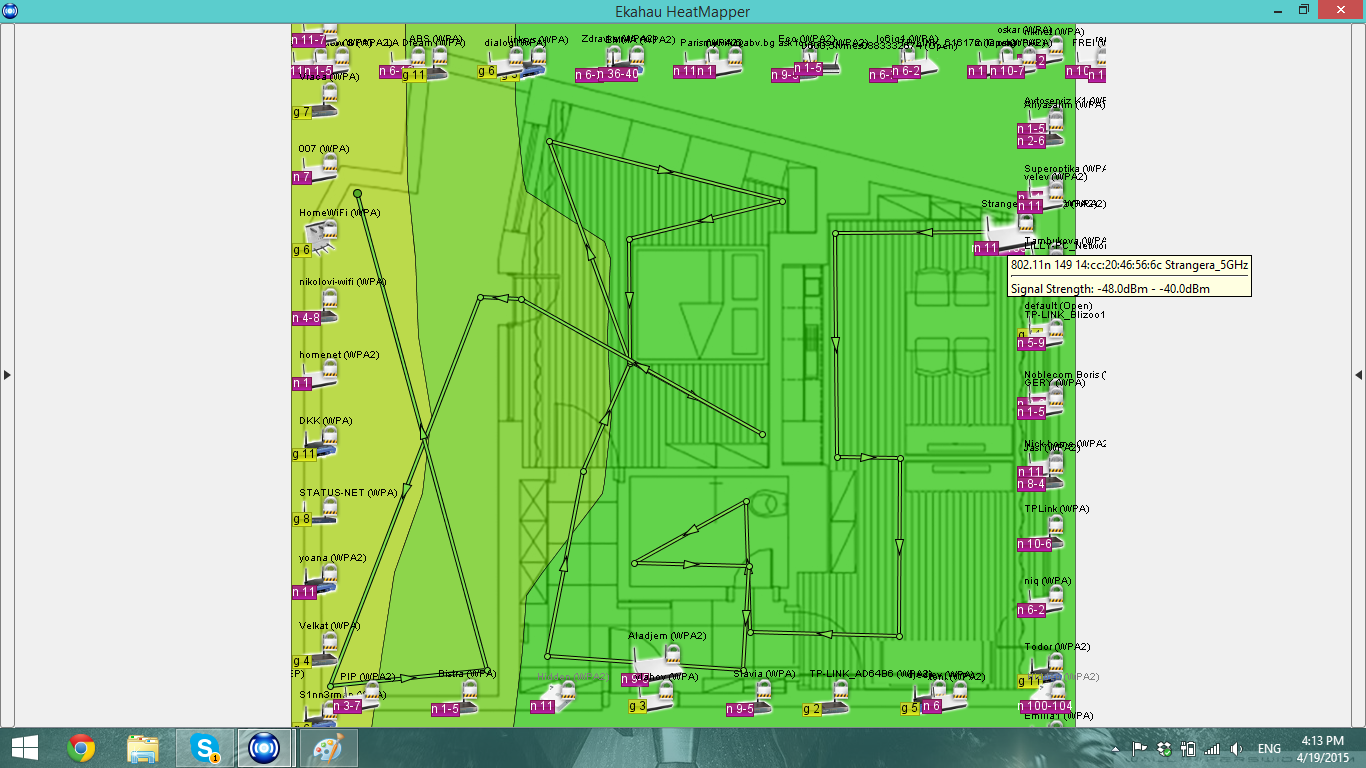Open the Windows Start button
1366x768 pixels.
click(x=24, y=748)
